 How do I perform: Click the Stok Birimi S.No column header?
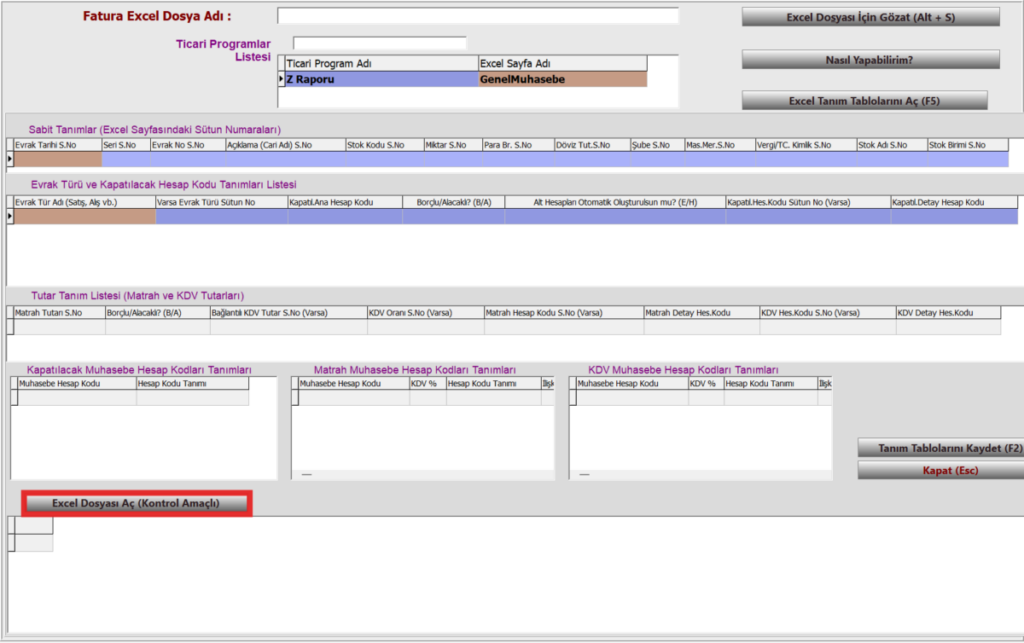[968, 145]
